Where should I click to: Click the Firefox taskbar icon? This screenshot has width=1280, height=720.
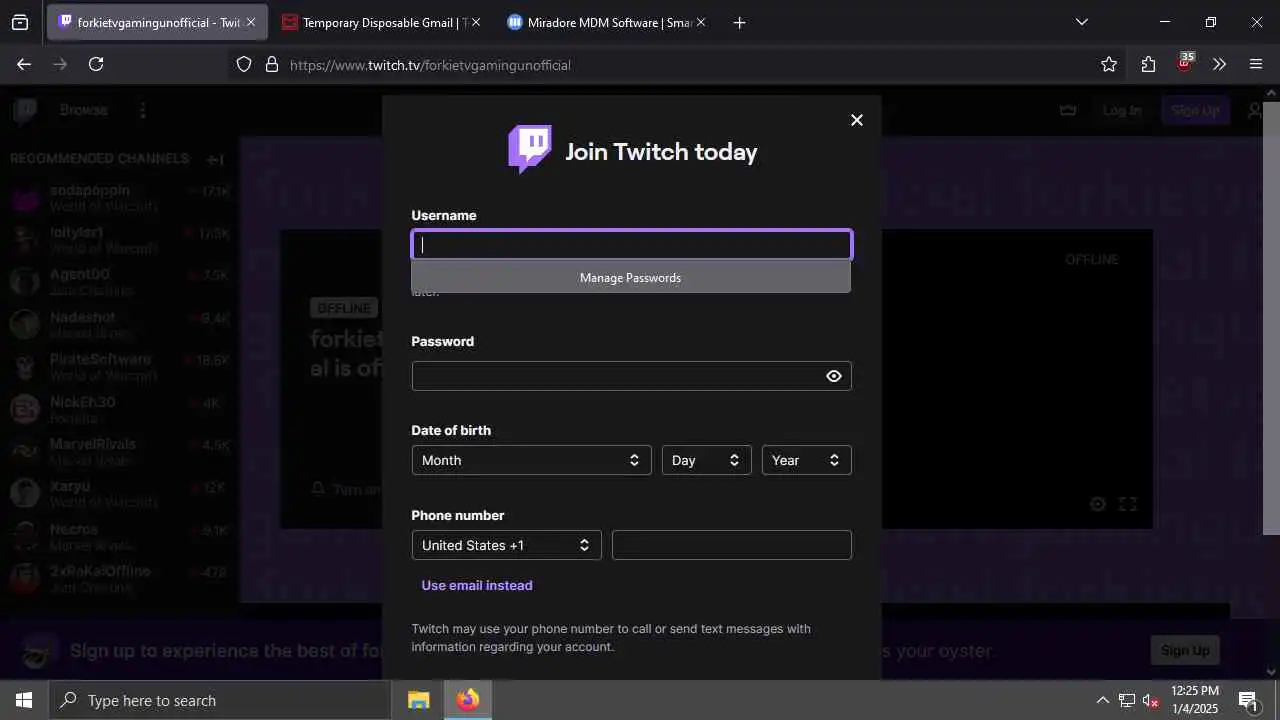(x=468, y=700)
